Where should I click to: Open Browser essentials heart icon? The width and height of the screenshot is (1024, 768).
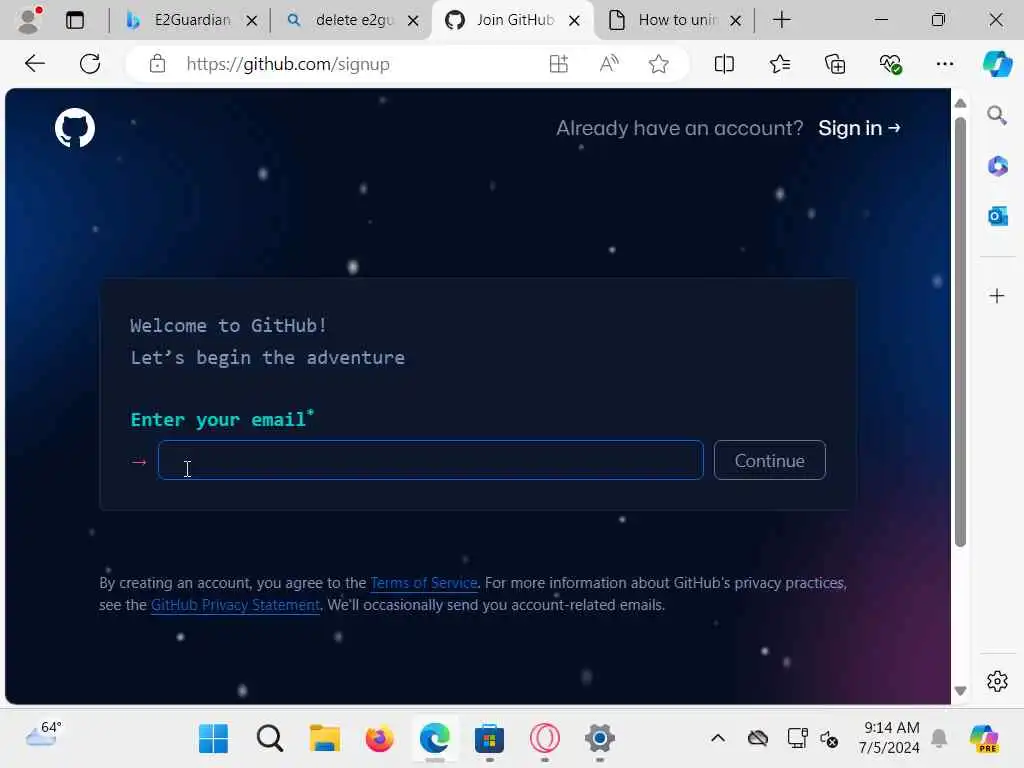click(890, 64)
